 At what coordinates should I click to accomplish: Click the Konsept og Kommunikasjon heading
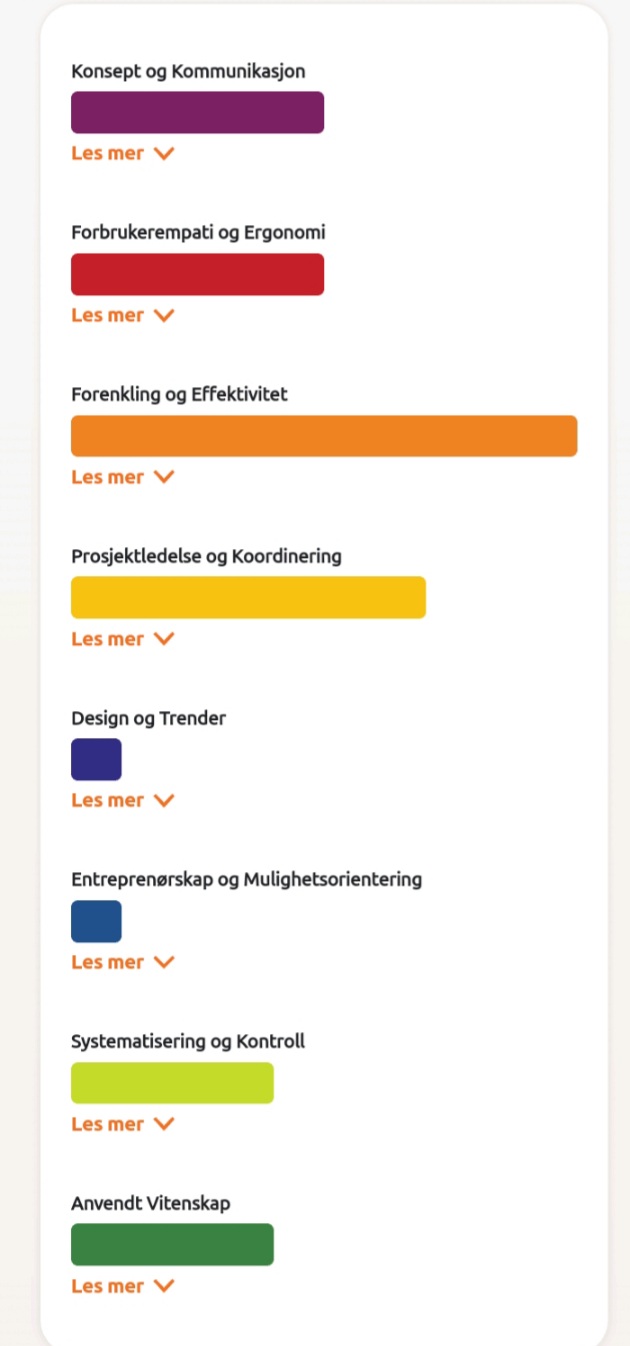click(x=188, y=71)
